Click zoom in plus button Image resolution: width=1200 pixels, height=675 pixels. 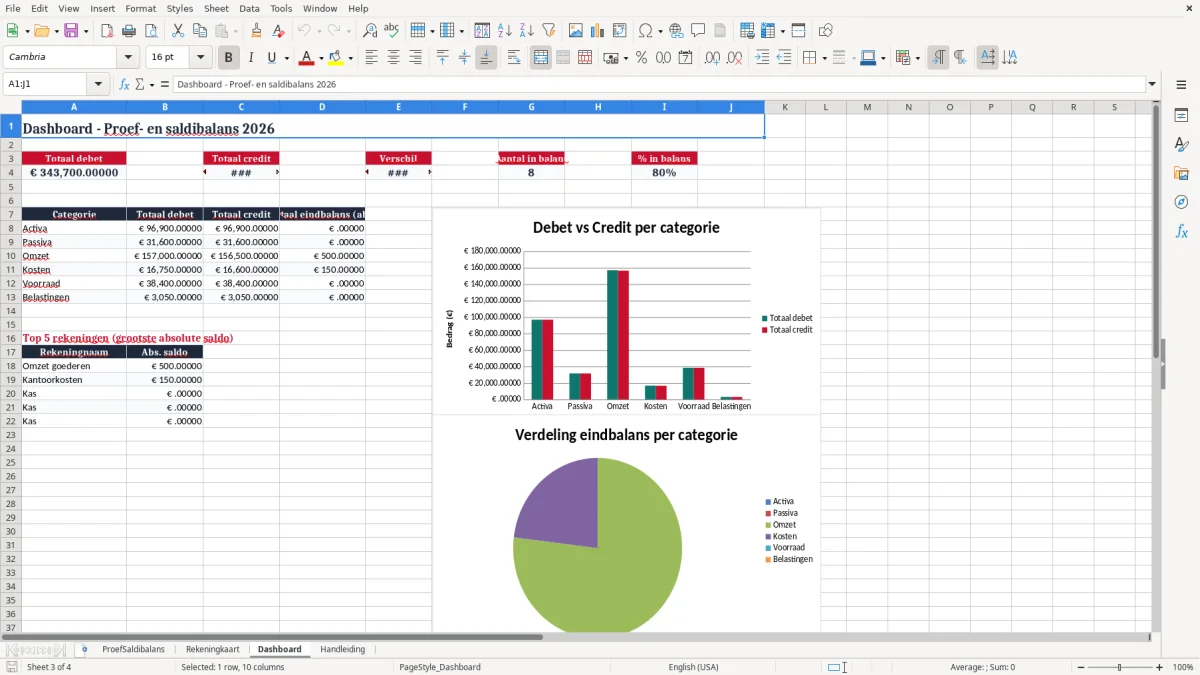click(1159, 667)
